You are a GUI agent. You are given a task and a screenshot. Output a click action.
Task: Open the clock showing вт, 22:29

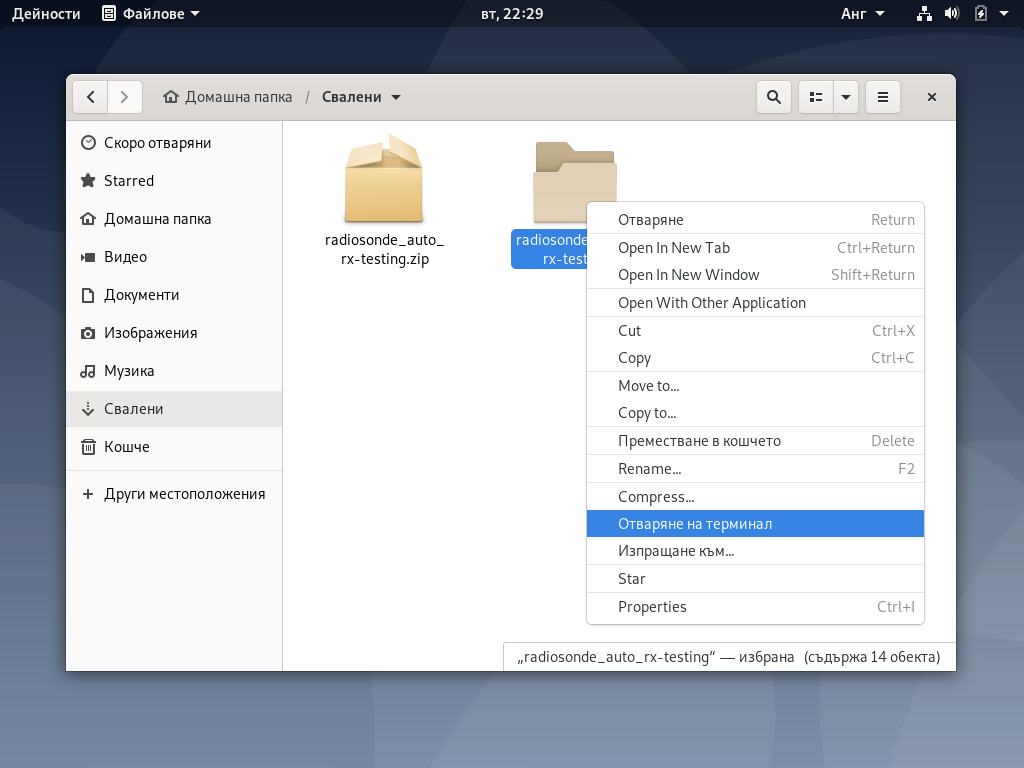click(x=512, y=14)
